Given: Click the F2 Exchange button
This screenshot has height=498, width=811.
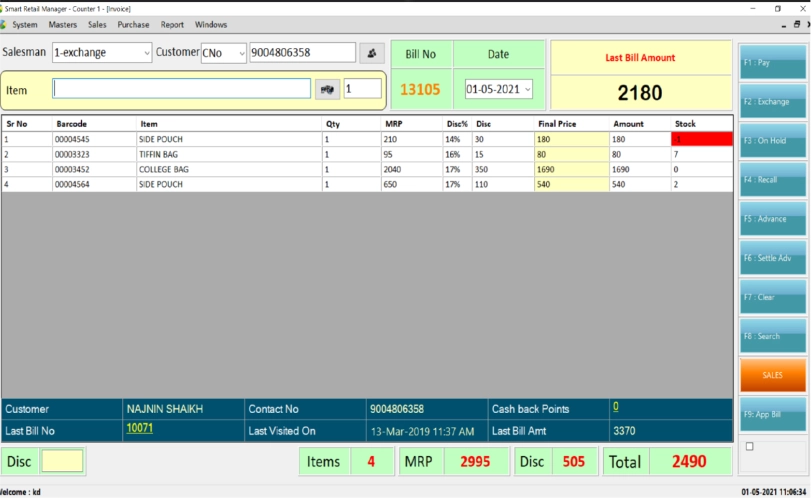Looking at the screenshot, I should (x=772, y=102).
